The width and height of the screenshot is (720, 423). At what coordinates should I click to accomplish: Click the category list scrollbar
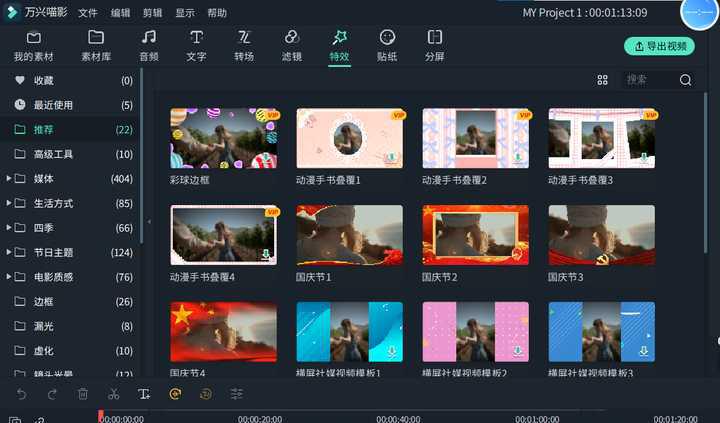142,156
